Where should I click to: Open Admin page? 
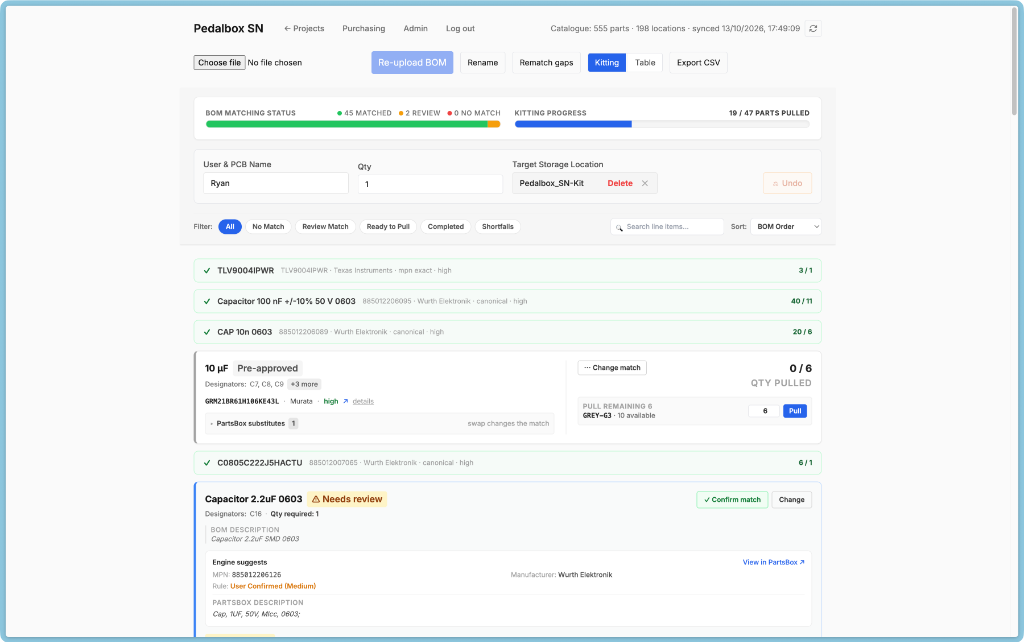pos(415,29)
